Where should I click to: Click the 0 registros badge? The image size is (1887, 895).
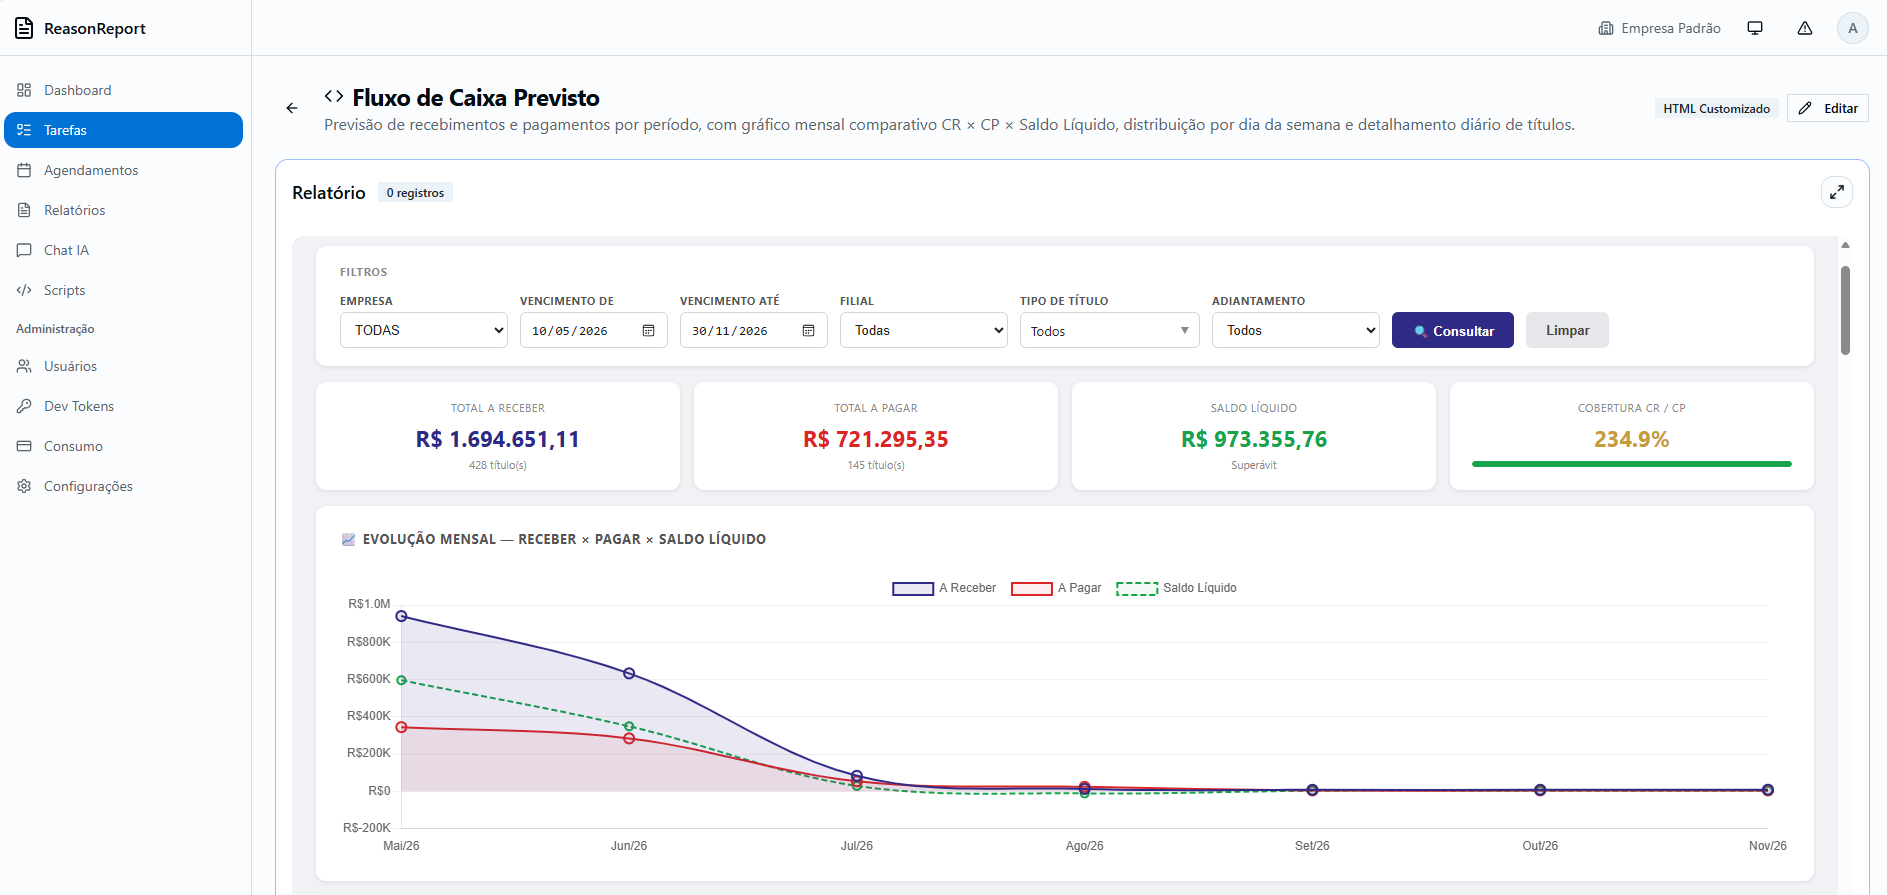click(x=415, y=193)
